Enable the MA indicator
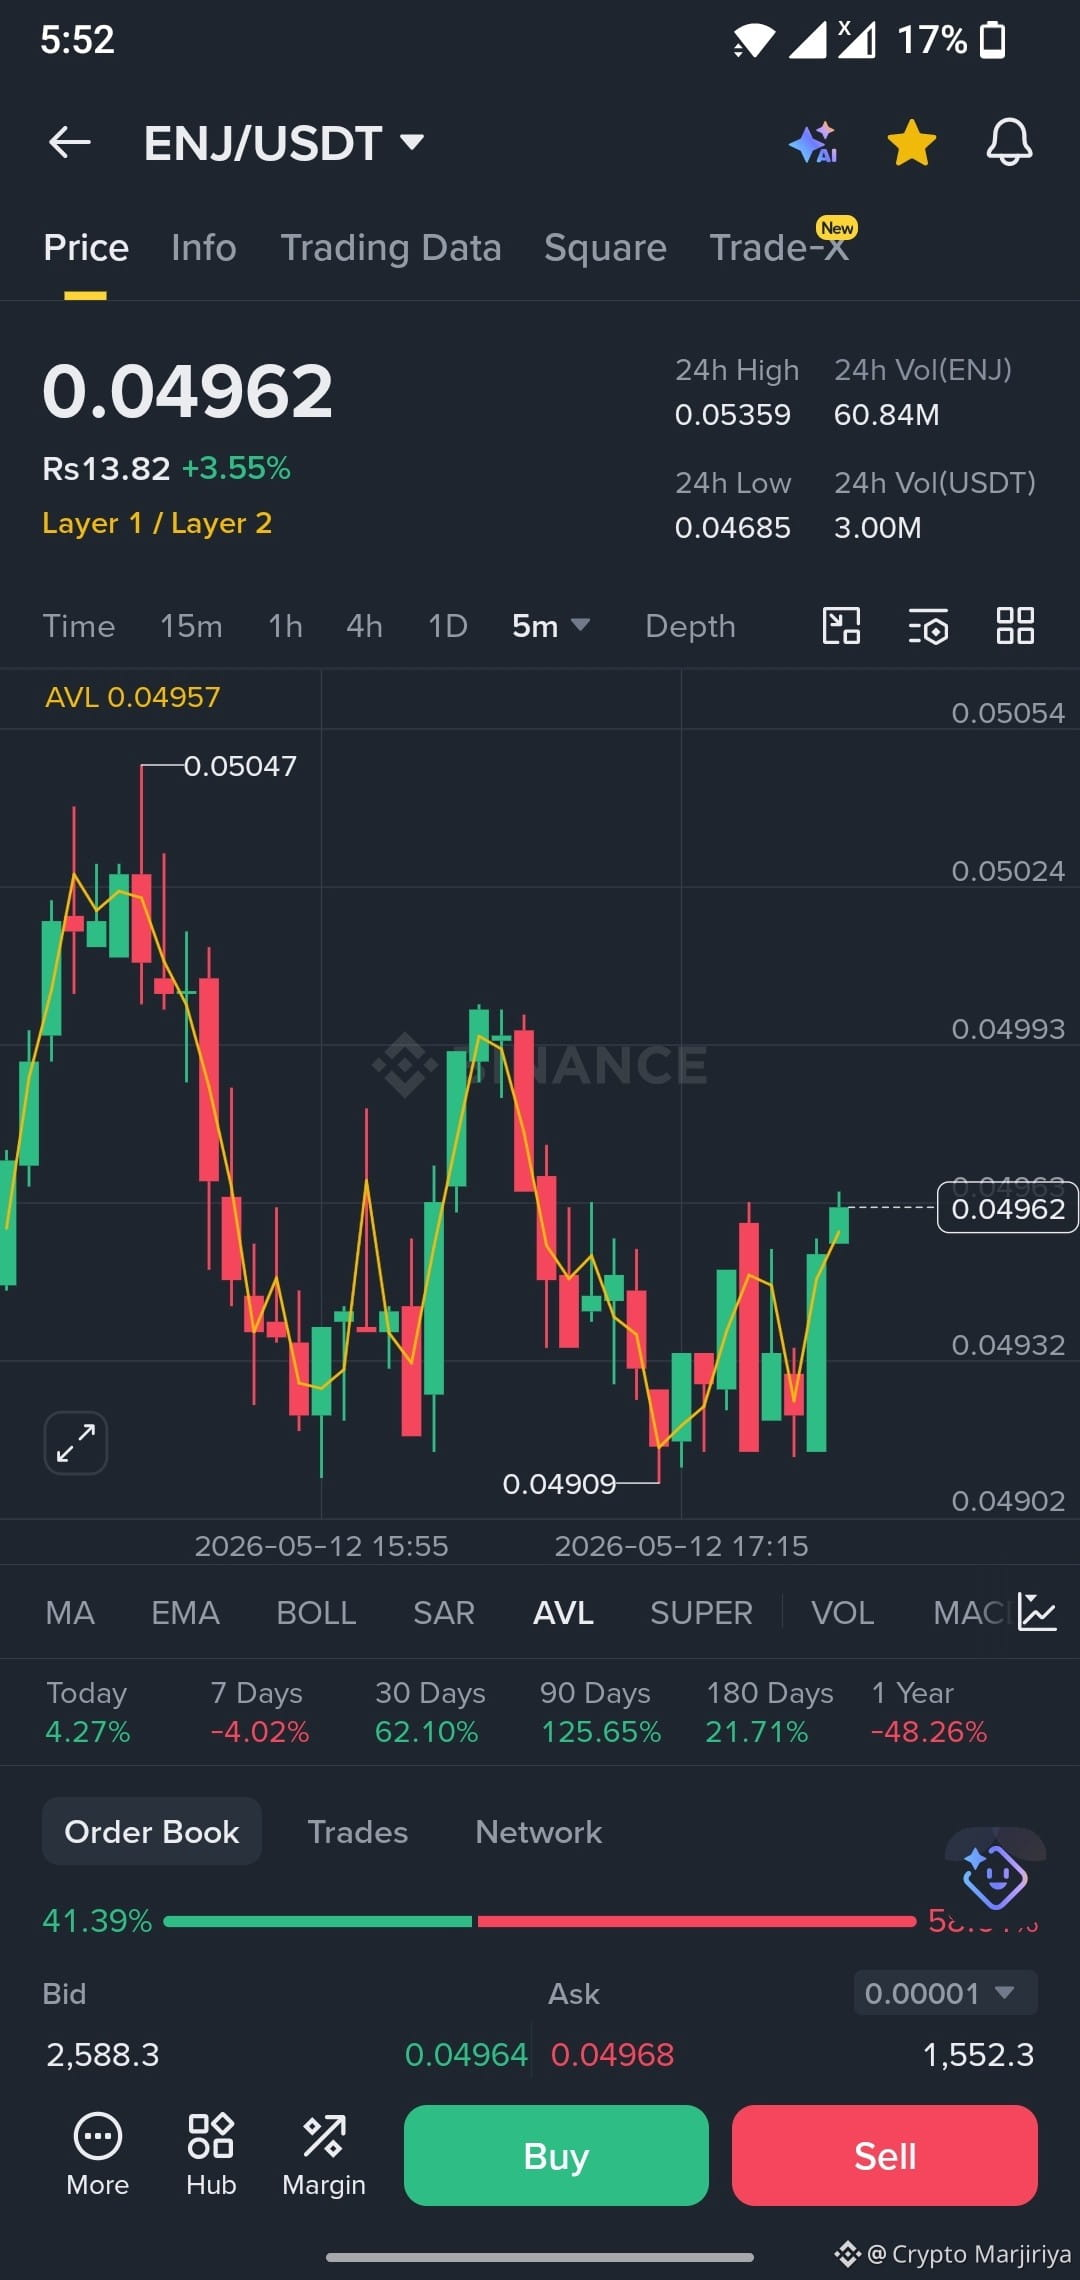 tap(70, 1613)
